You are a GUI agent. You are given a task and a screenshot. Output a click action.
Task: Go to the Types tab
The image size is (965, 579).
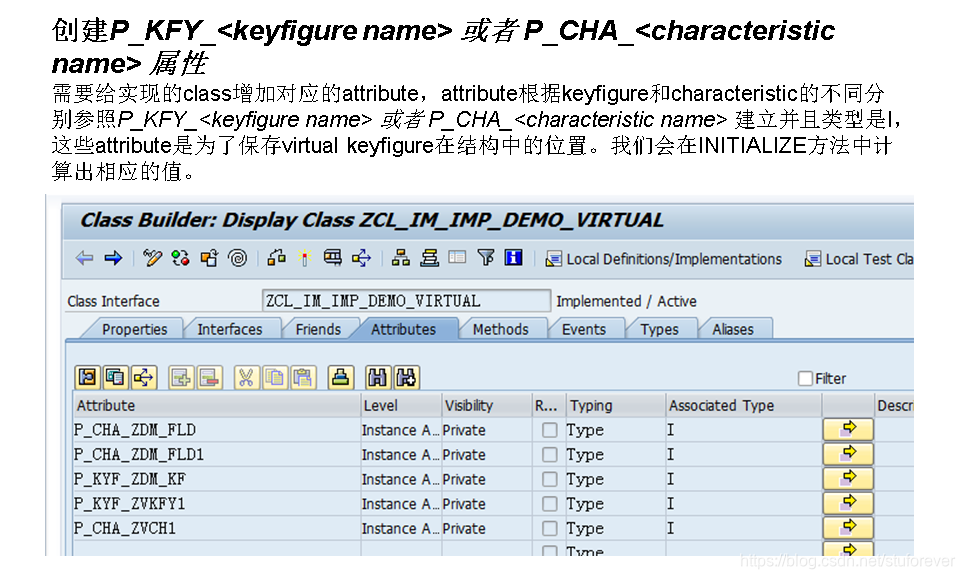(659, 329)
